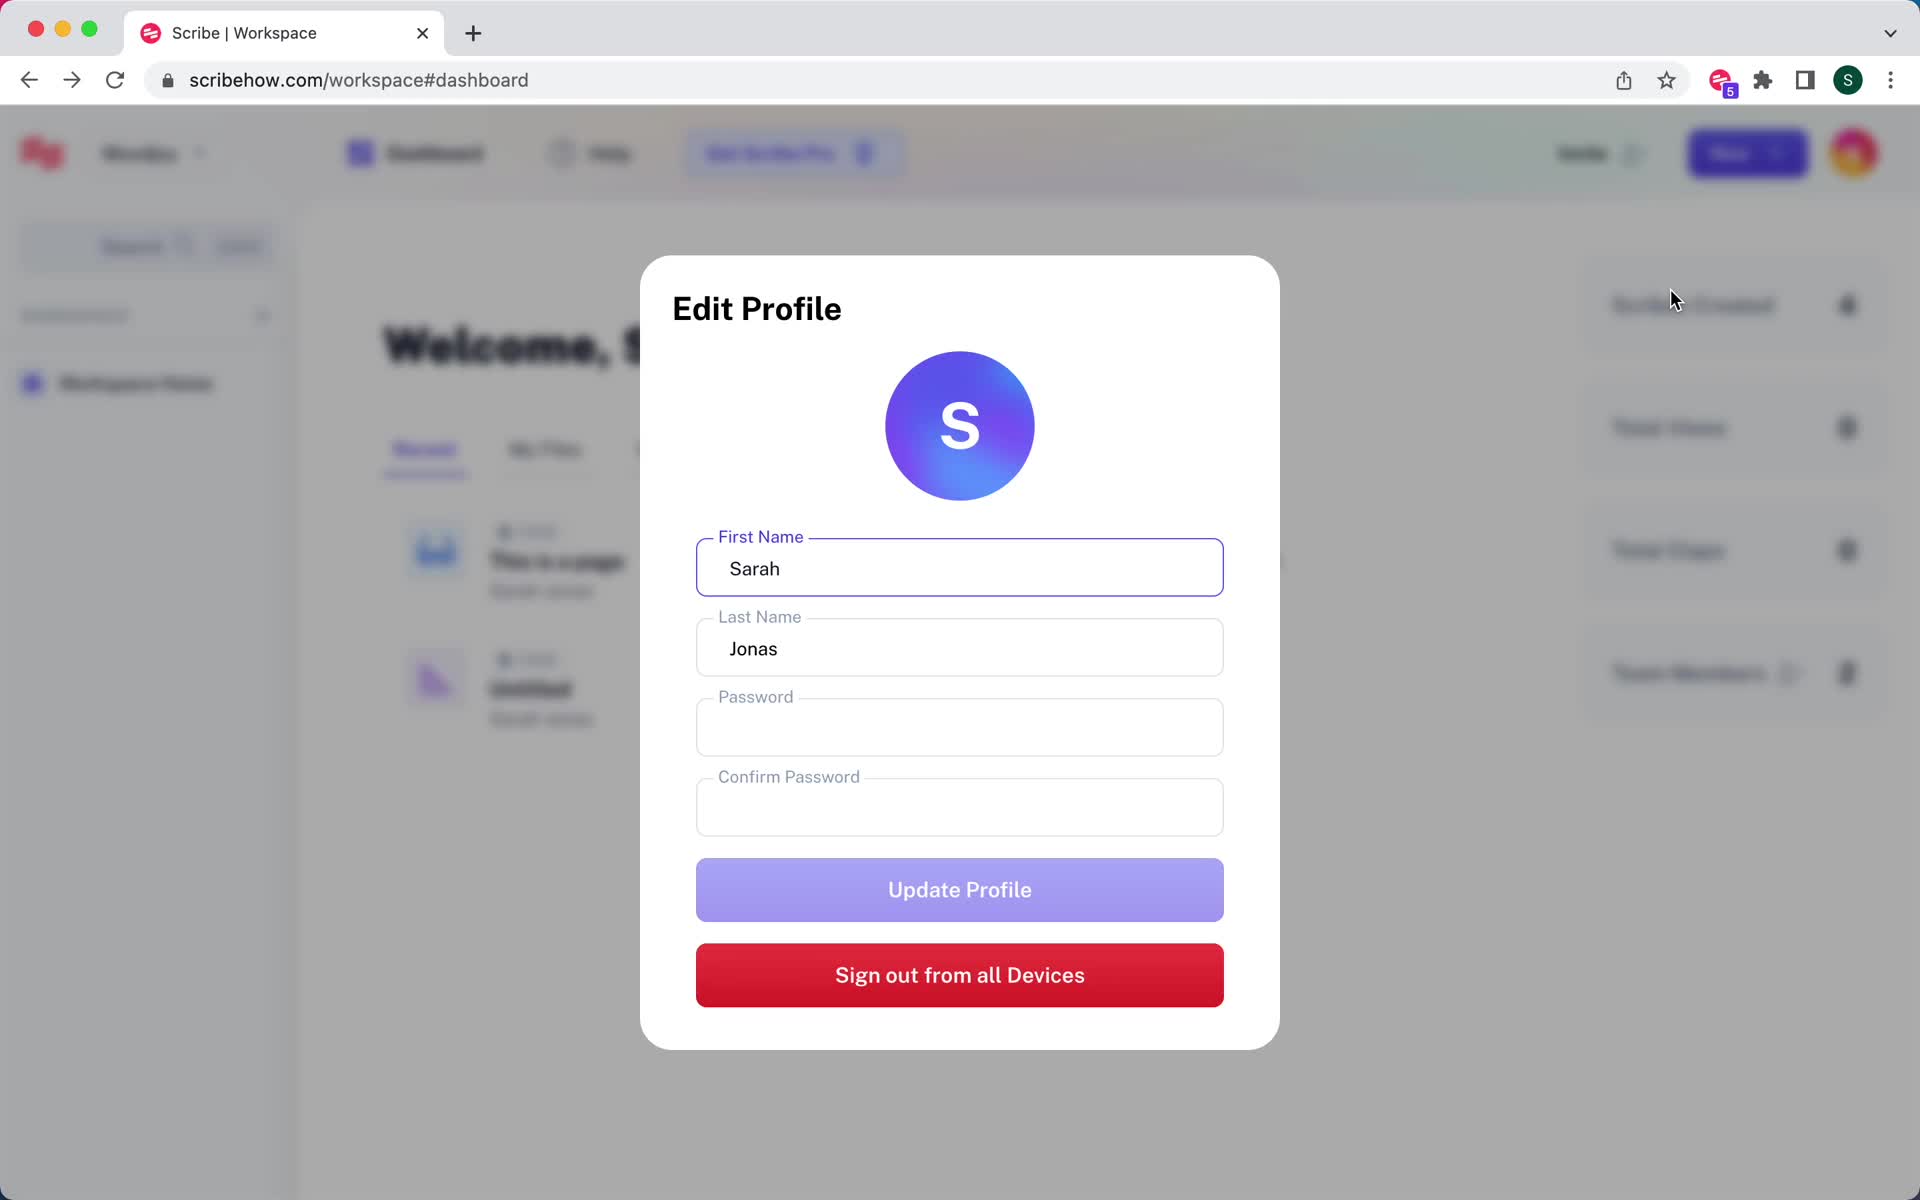Click the Password input field
The width and height of the screenshot is (1920, 1200).
(x=959, y=727)
